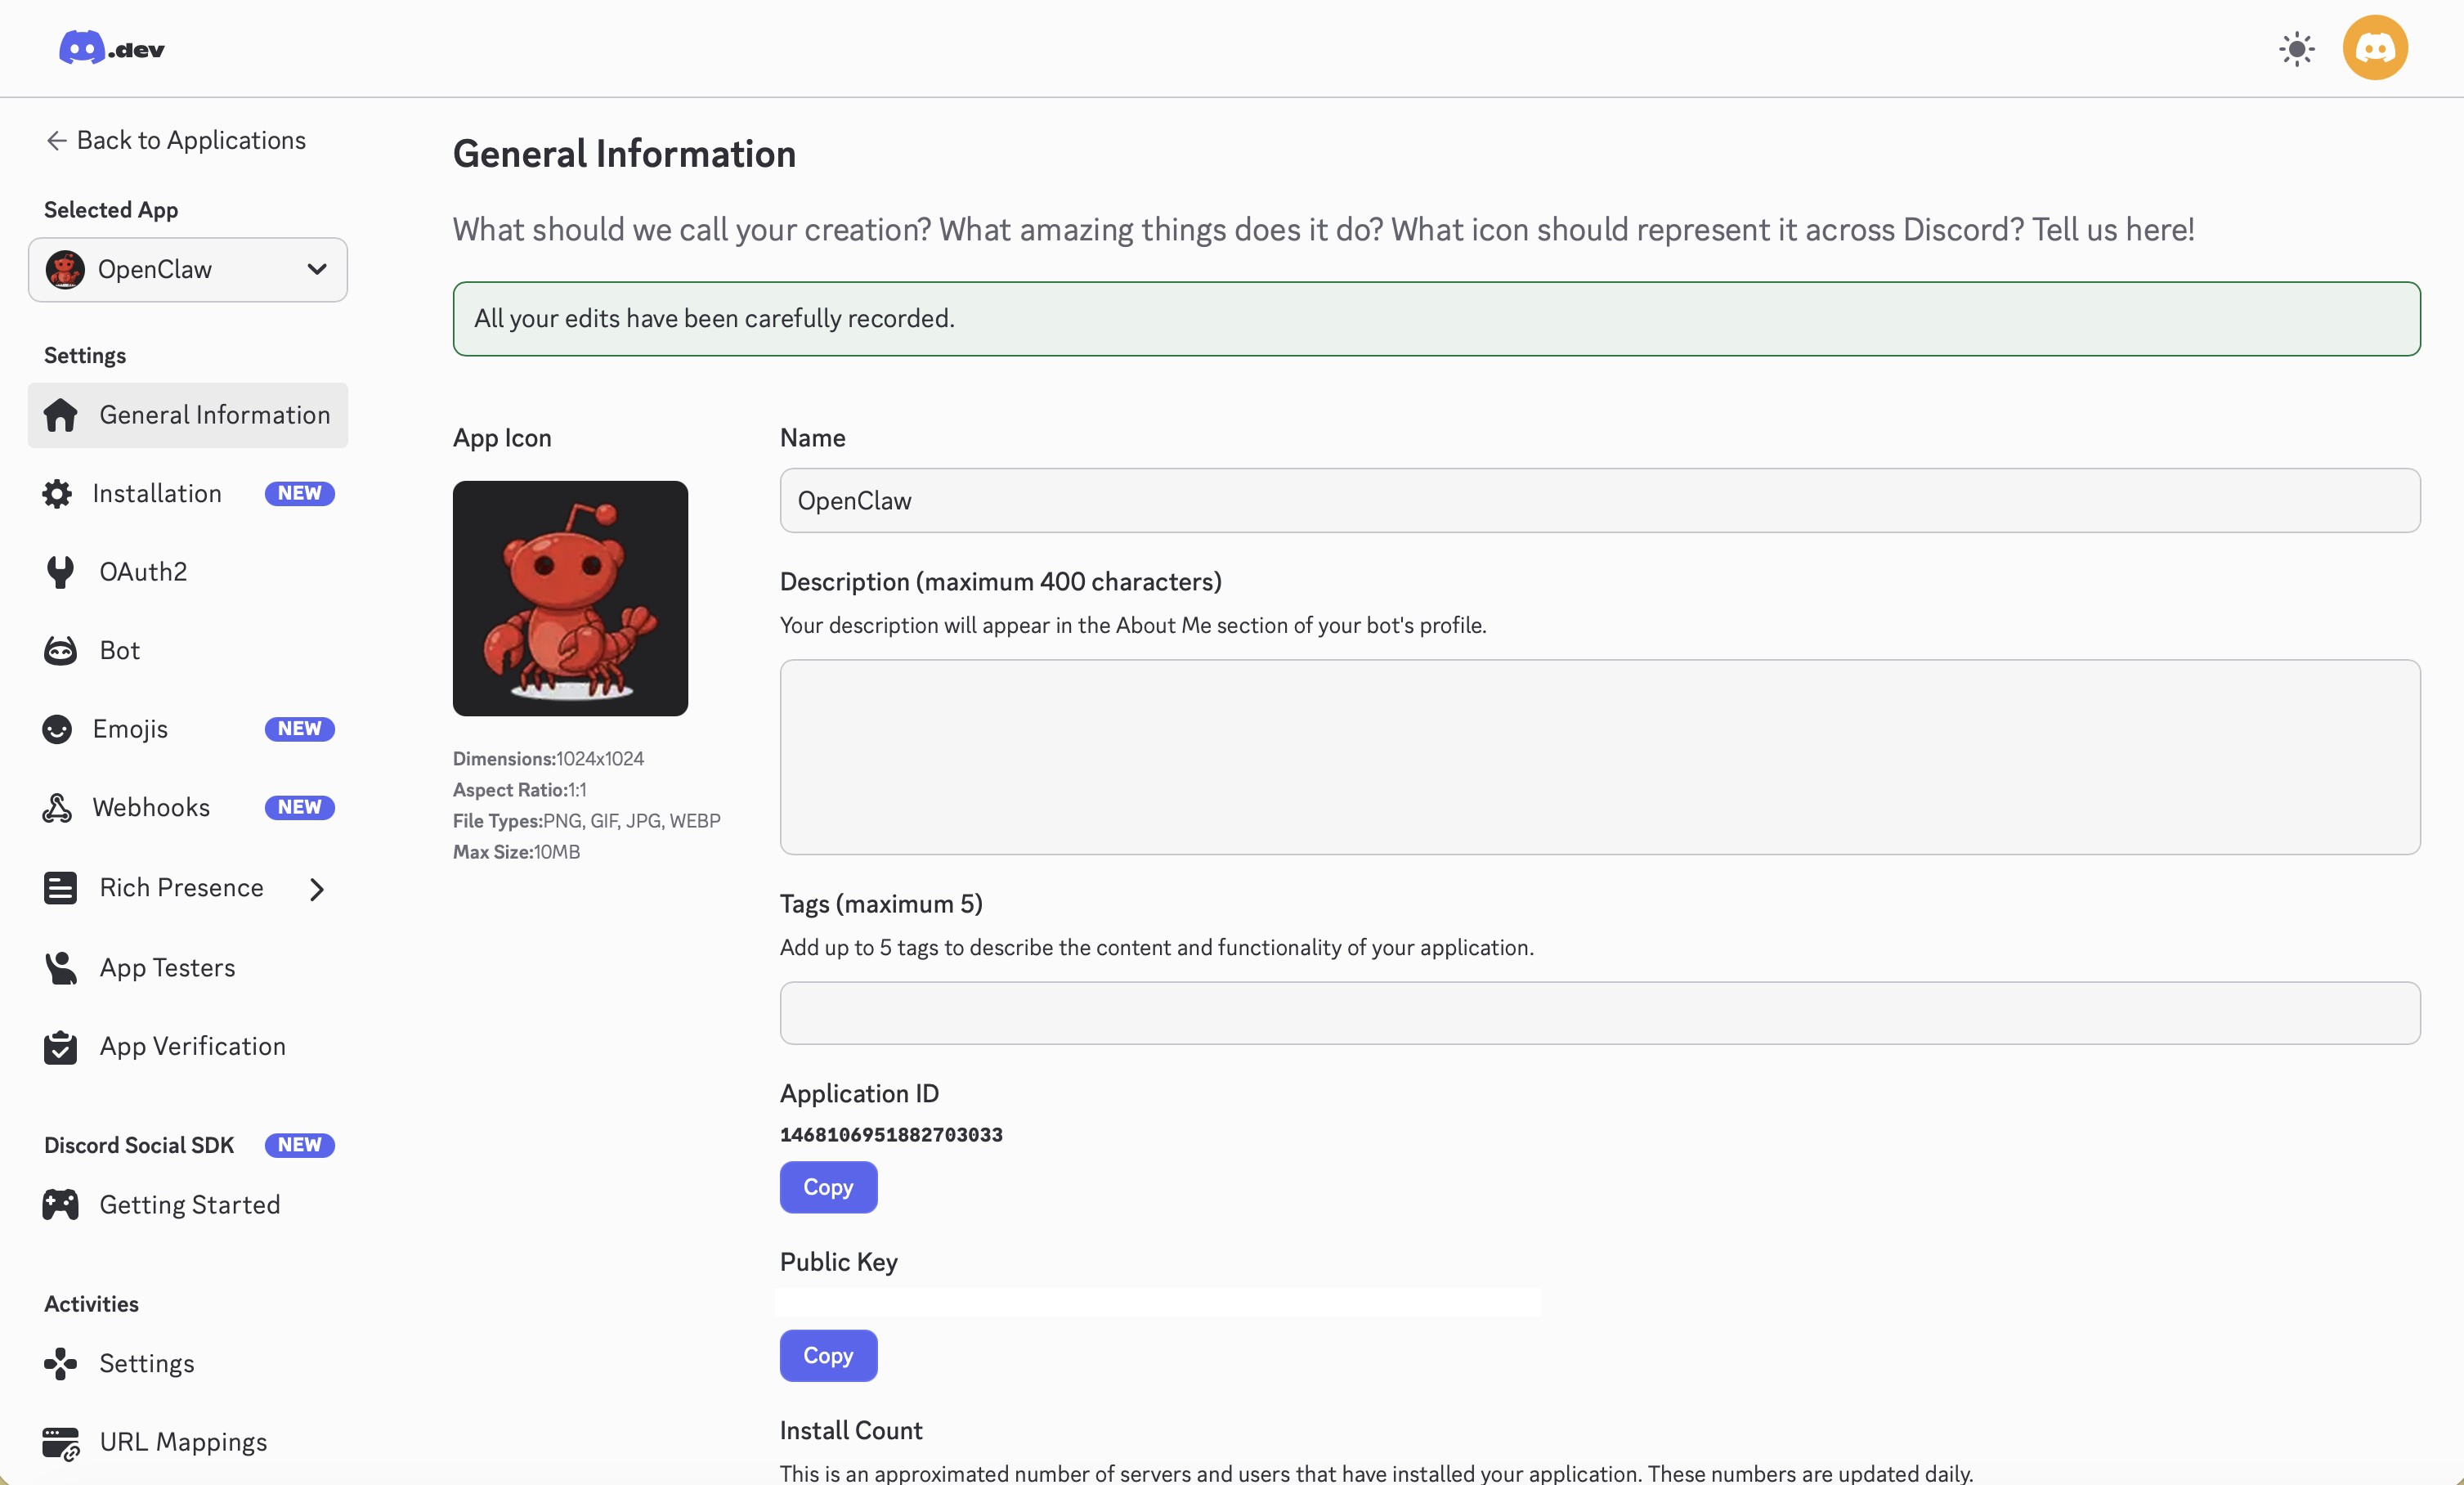
Task: Open the Emojis smiley icon item
Action: point(57,729)
